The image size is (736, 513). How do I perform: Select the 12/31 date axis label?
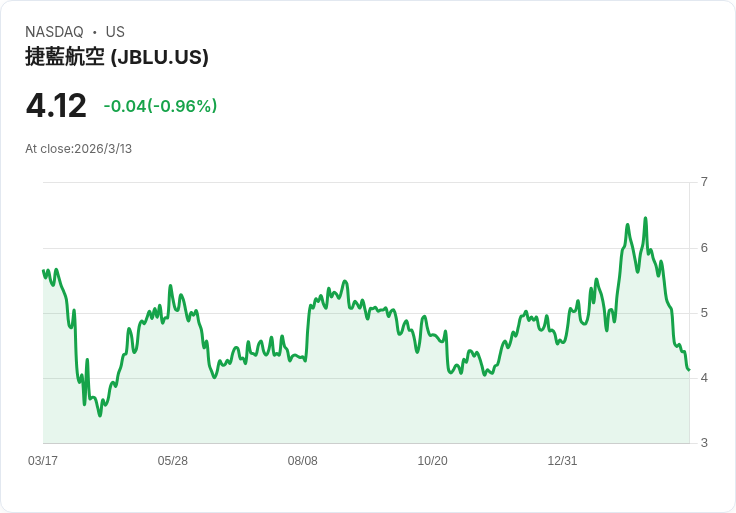562,461
